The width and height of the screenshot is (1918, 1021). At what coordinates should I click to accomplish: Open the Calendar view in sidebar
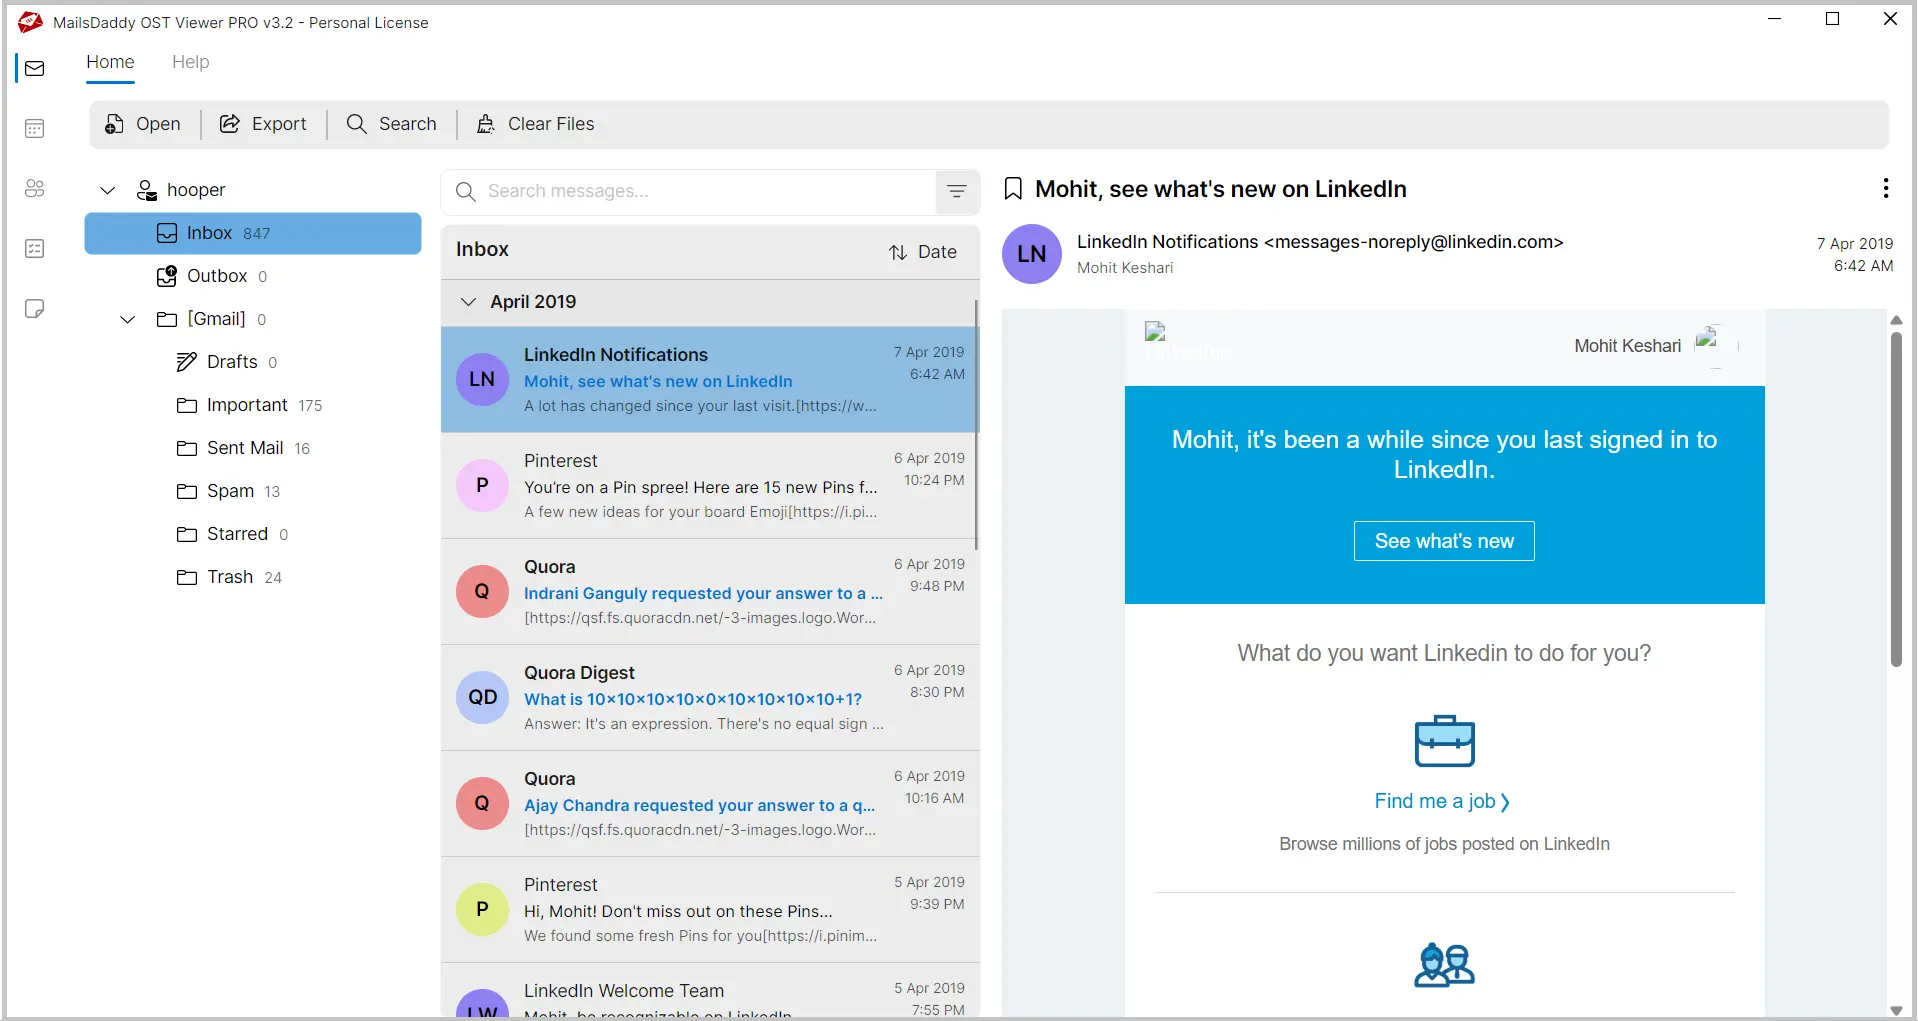point(35,128)
